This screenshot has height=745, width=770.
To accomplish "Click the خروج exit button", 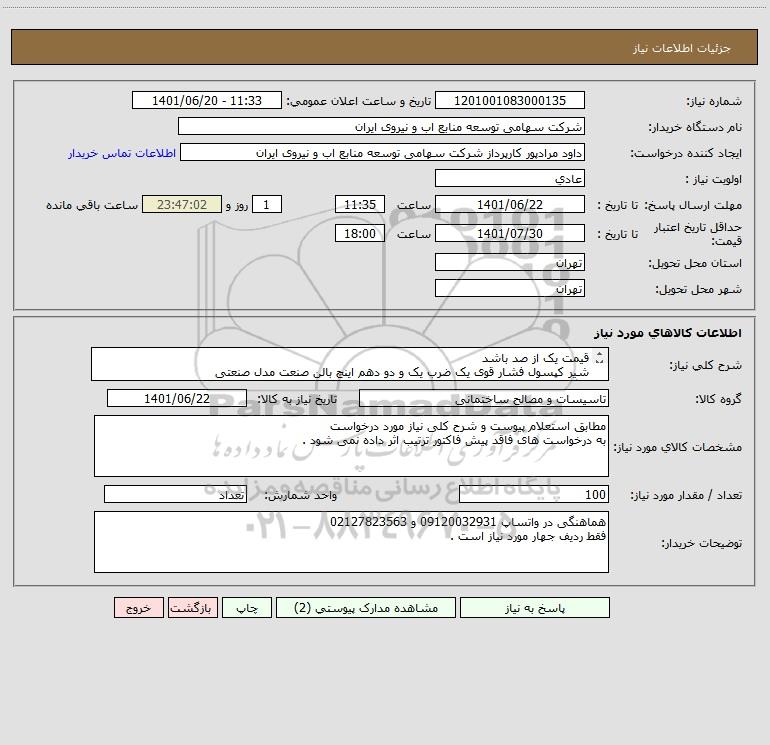I will pyautogui.click(x=138, y=607).
